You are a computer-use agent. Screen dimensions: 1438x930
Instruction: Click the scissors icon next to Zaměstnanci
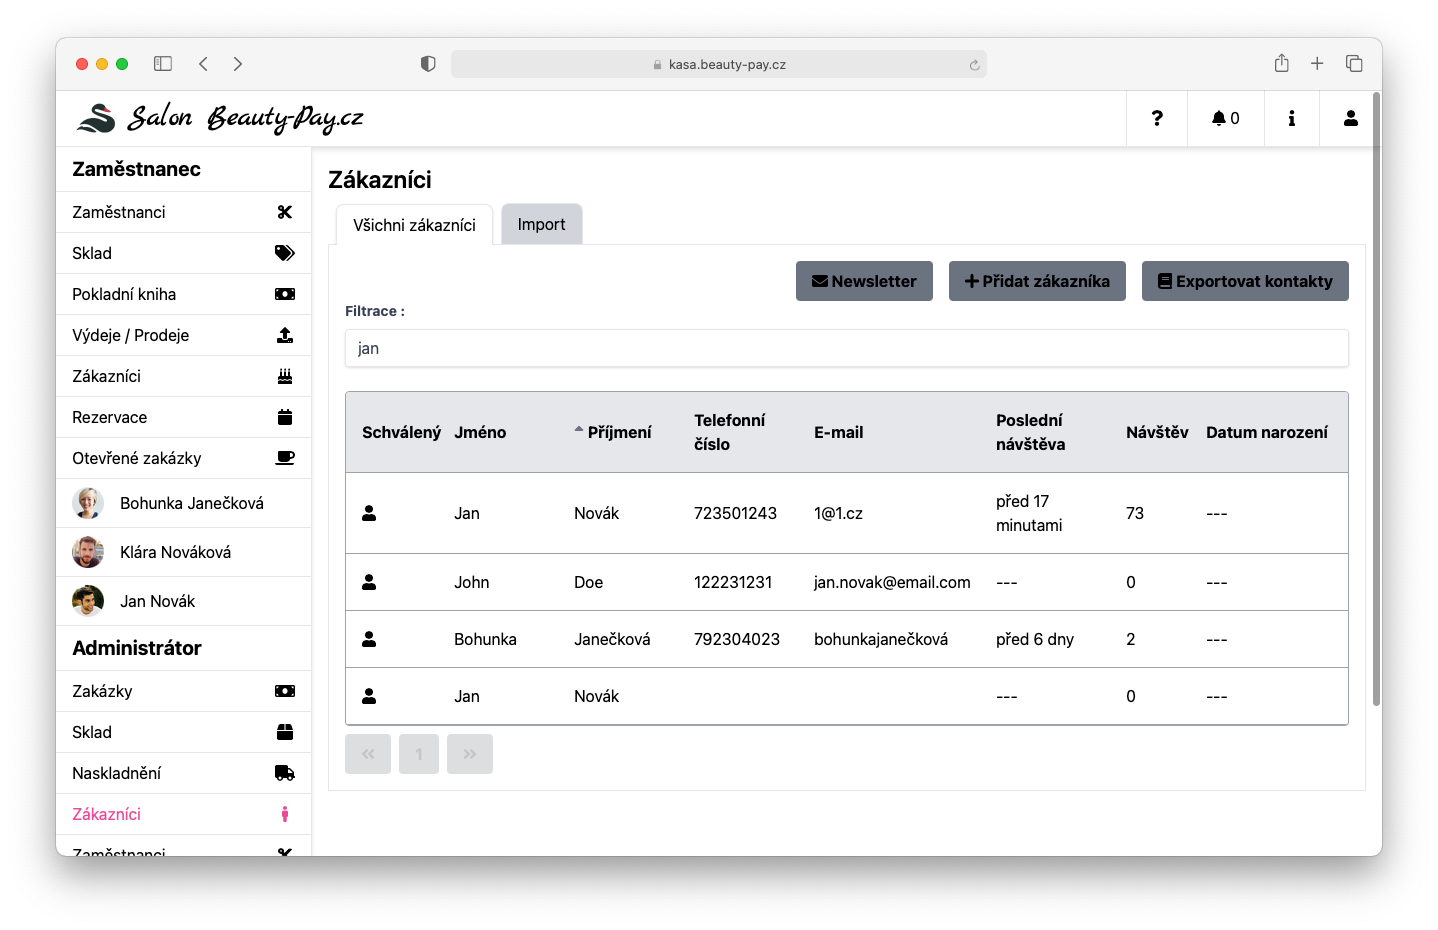tap(285, 212)
